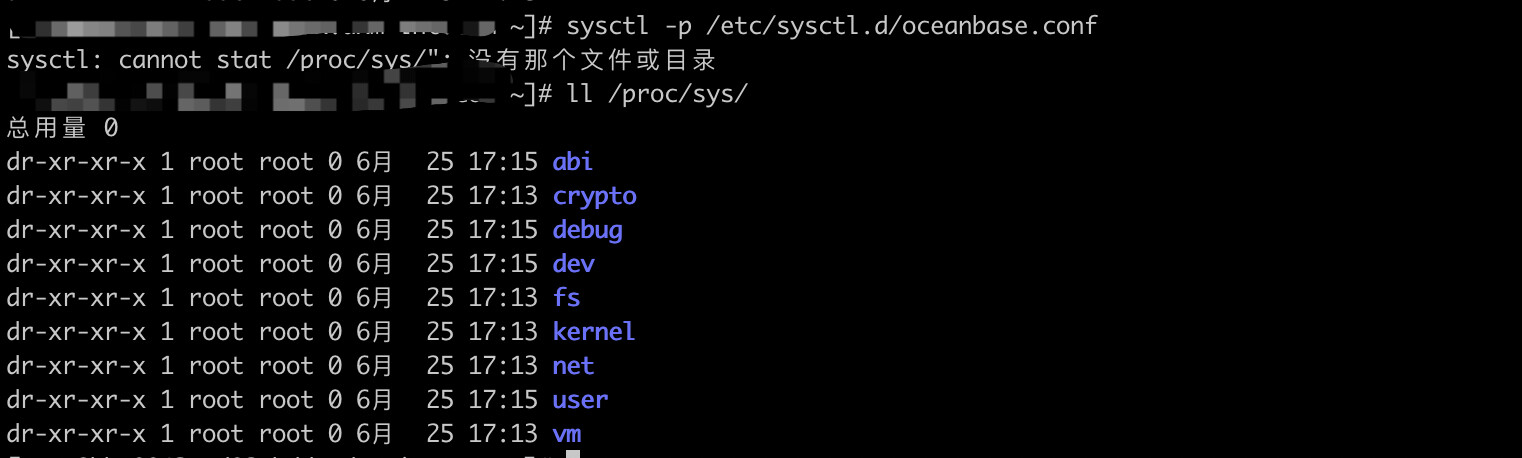Click the net directory name
Screen dimensions: 1522x458
tap(573, 366)
